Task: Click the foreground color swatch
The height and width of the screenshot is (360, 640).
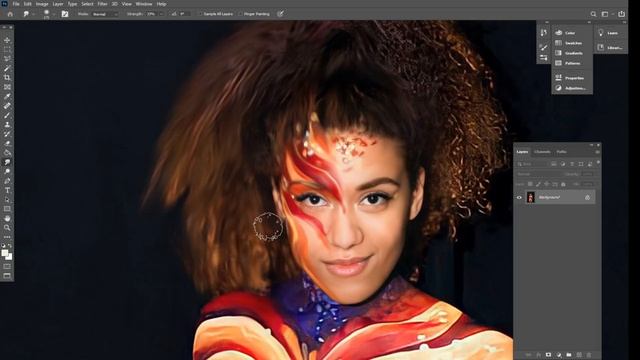Action: point(5,253)
